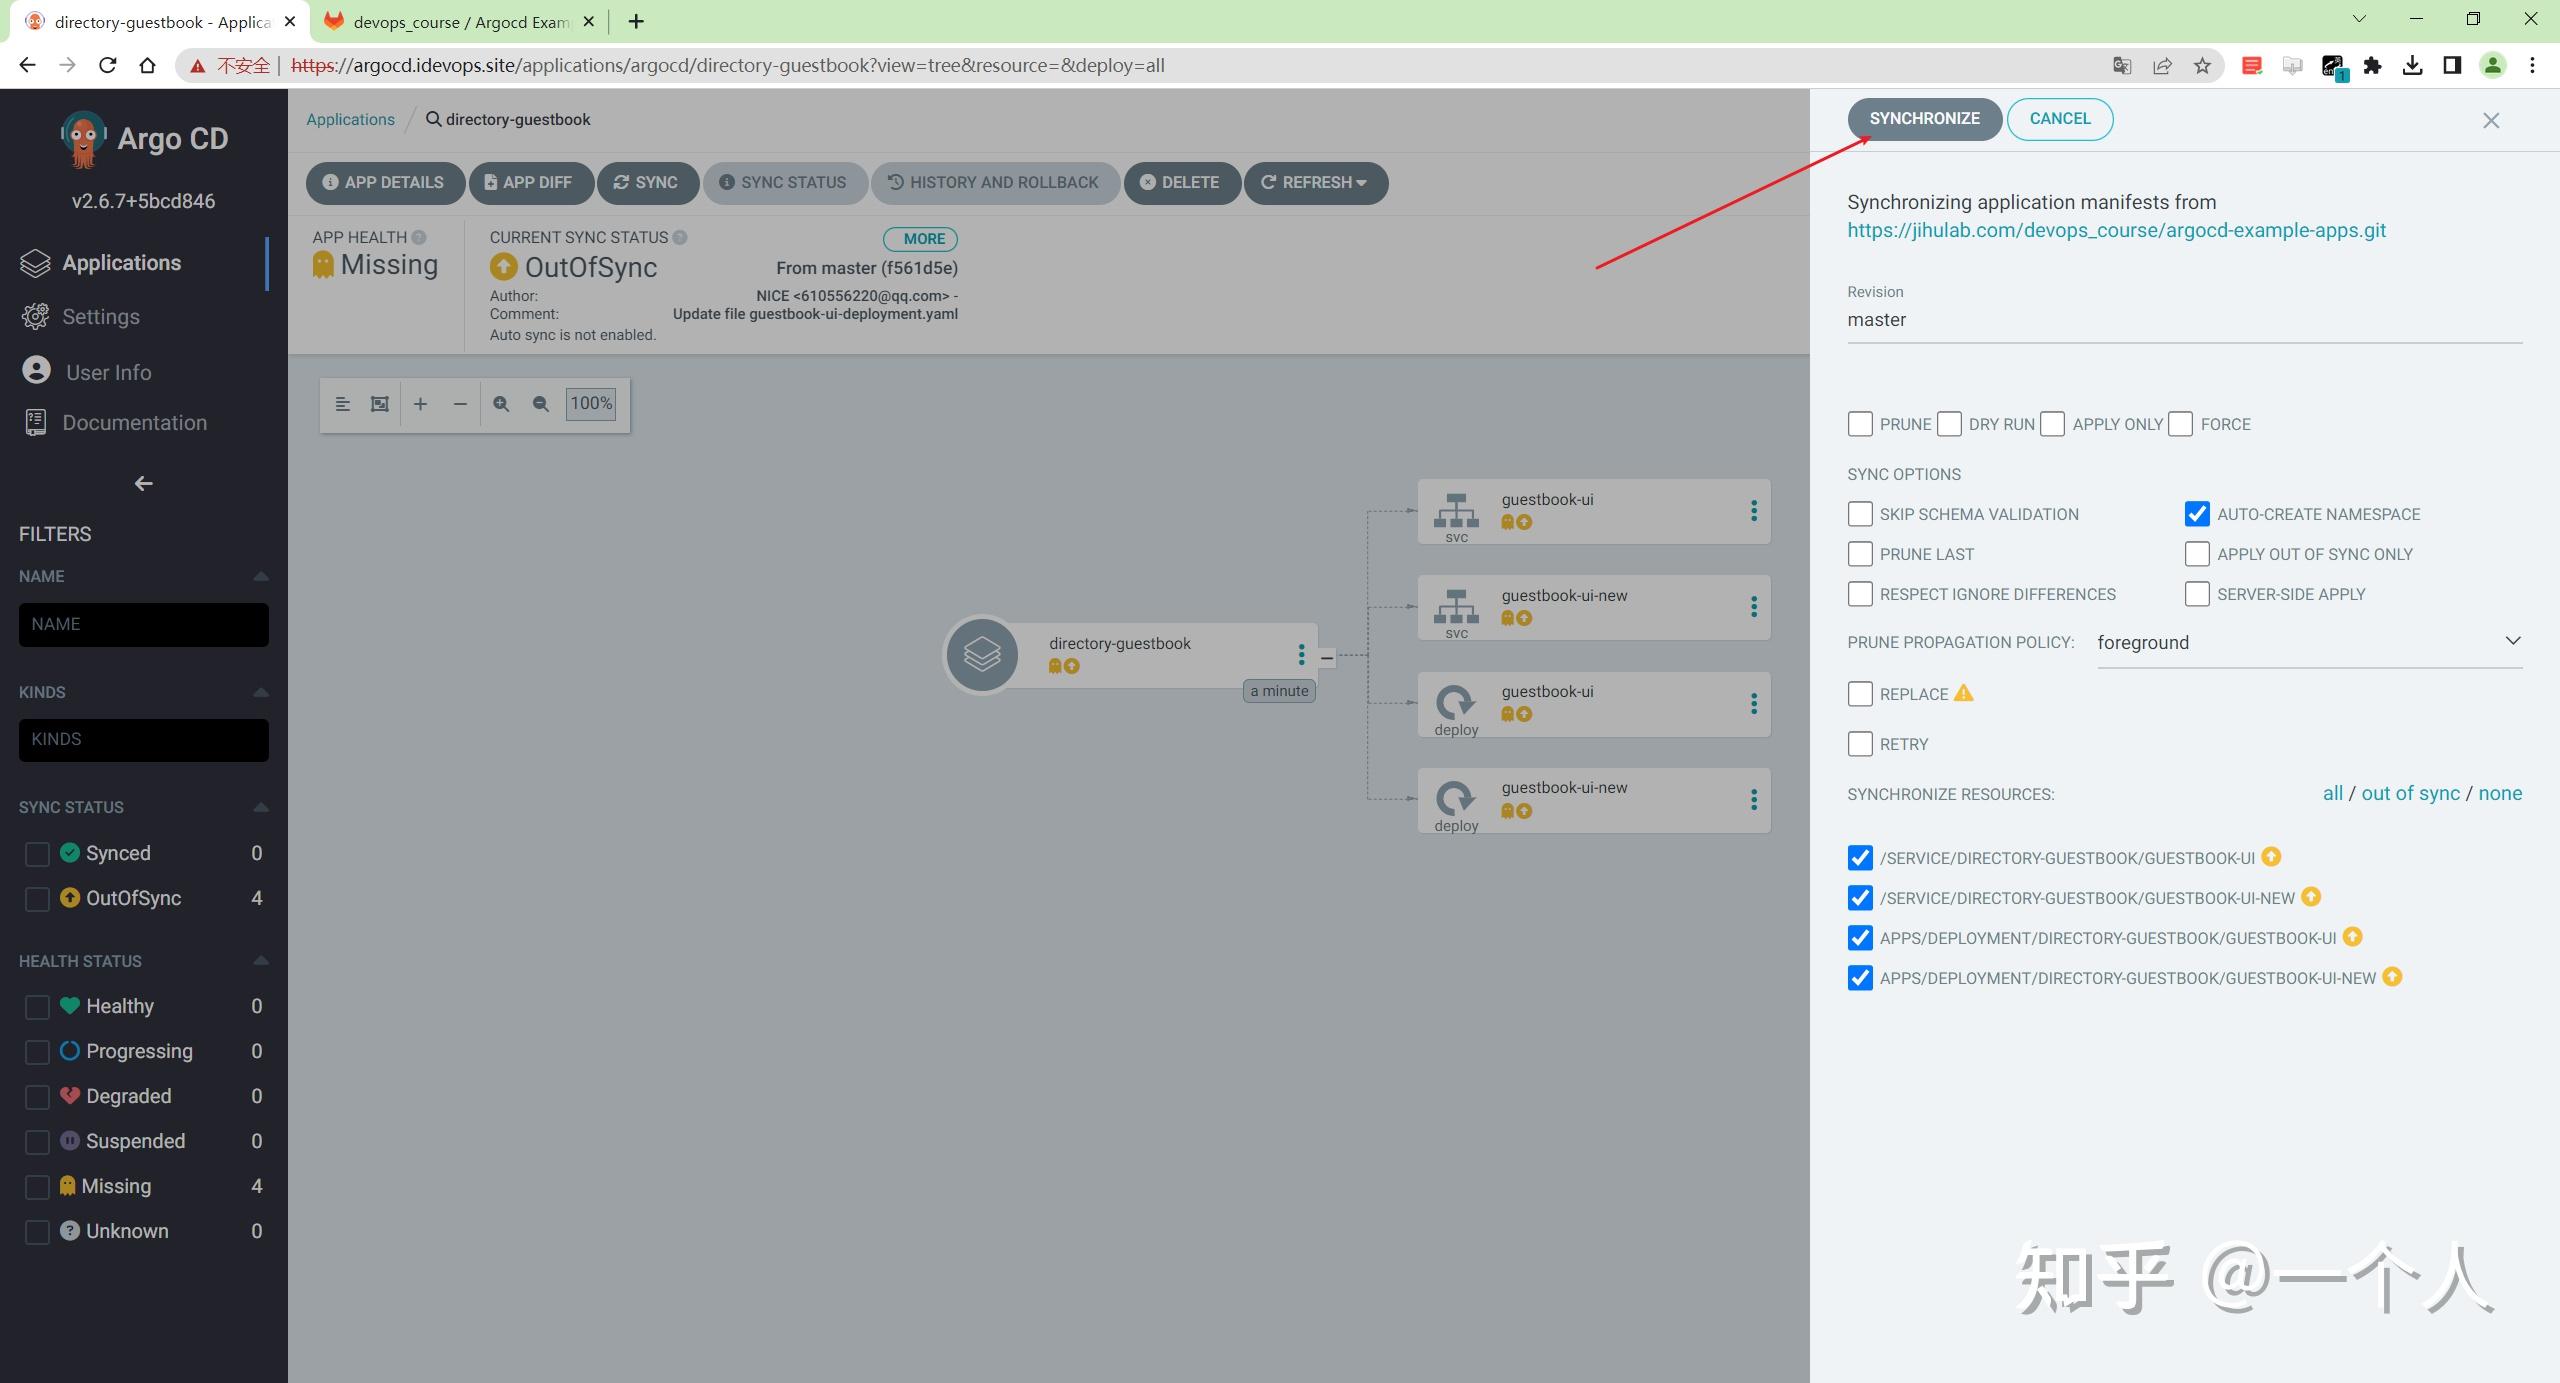Image resolution: width=2560 pixels, height=1383 pixels.
Task: Check the Synced filter checkbox
Action: 37,854
